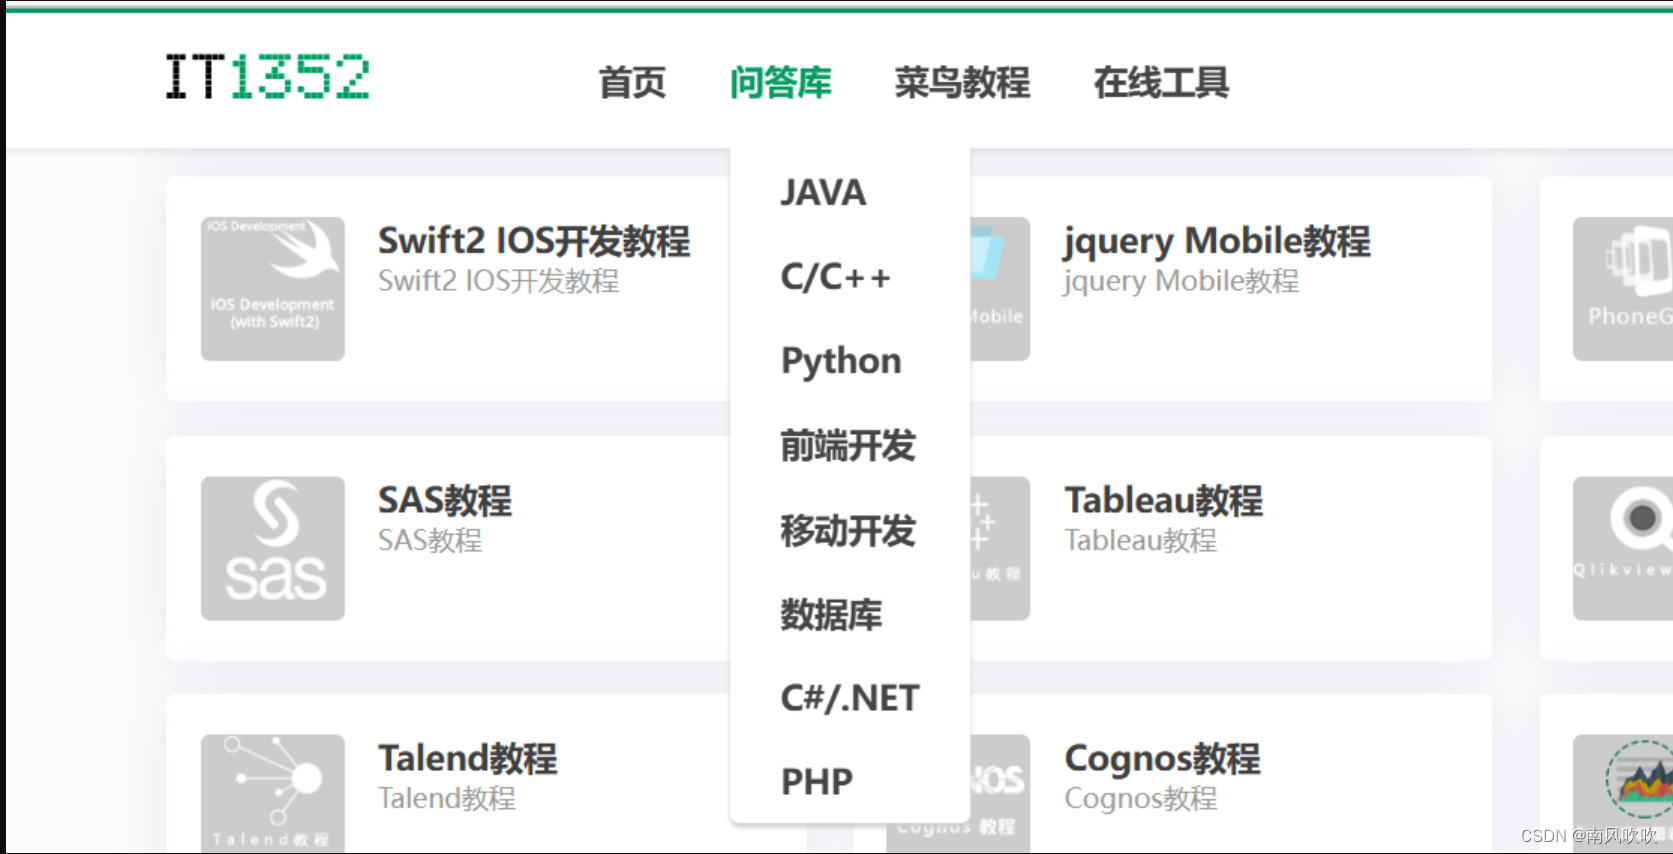Click the gray SAS教程 subtitle text
1673x854 pixels.
tap(430, 540)
